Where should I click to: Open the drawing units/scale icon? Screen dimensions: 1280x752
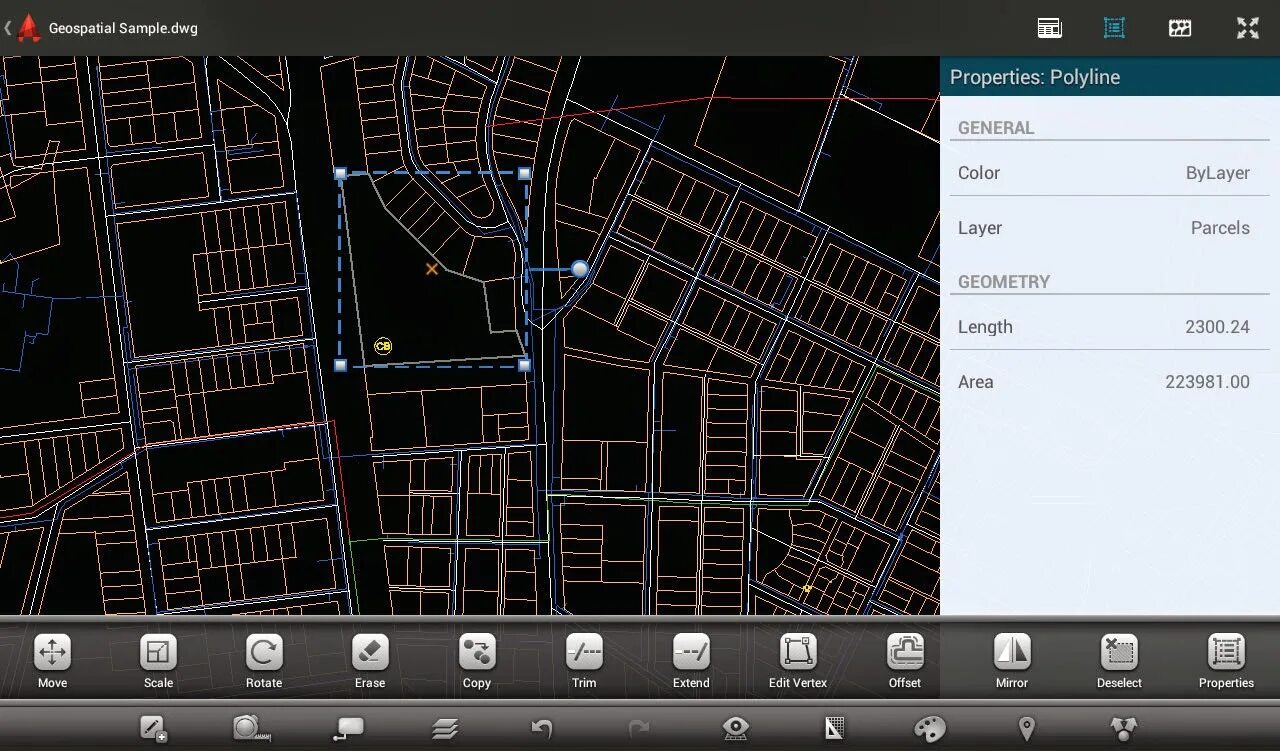coord(834,729)
